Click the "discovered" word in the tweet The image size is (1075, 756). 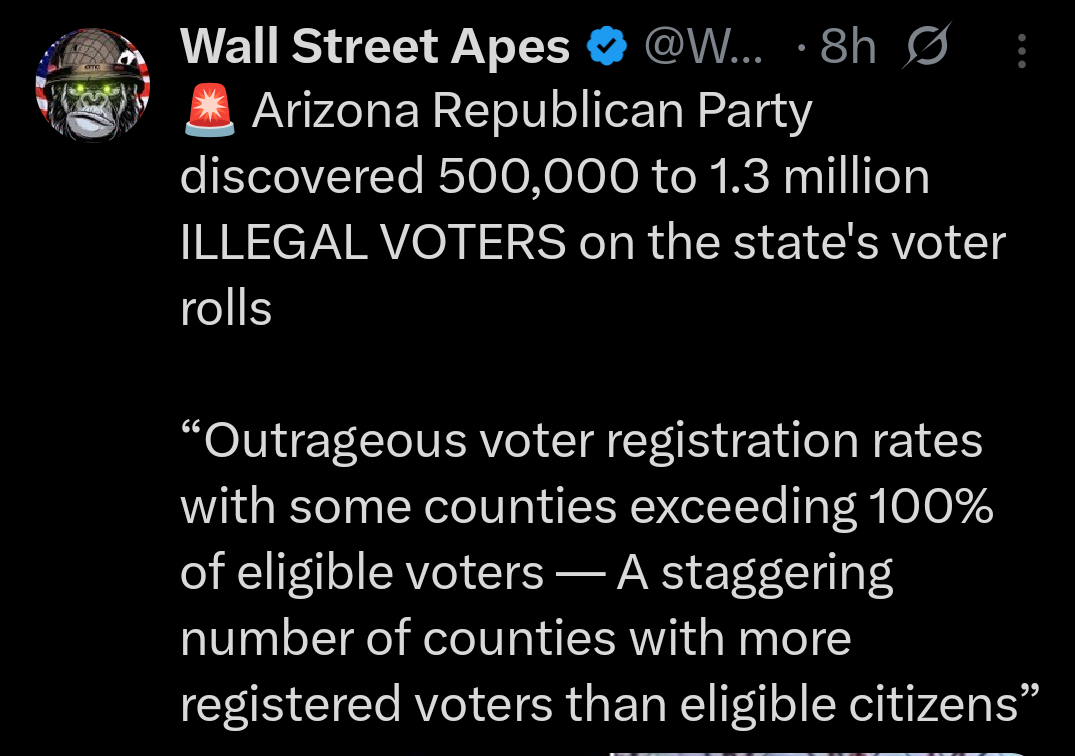pos(302,177)
